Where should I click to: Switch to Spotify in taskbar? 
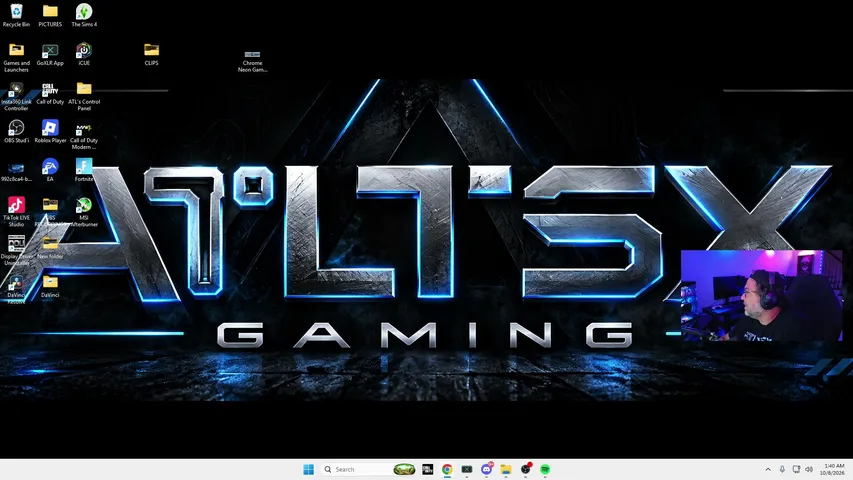(x=545, y=469)
